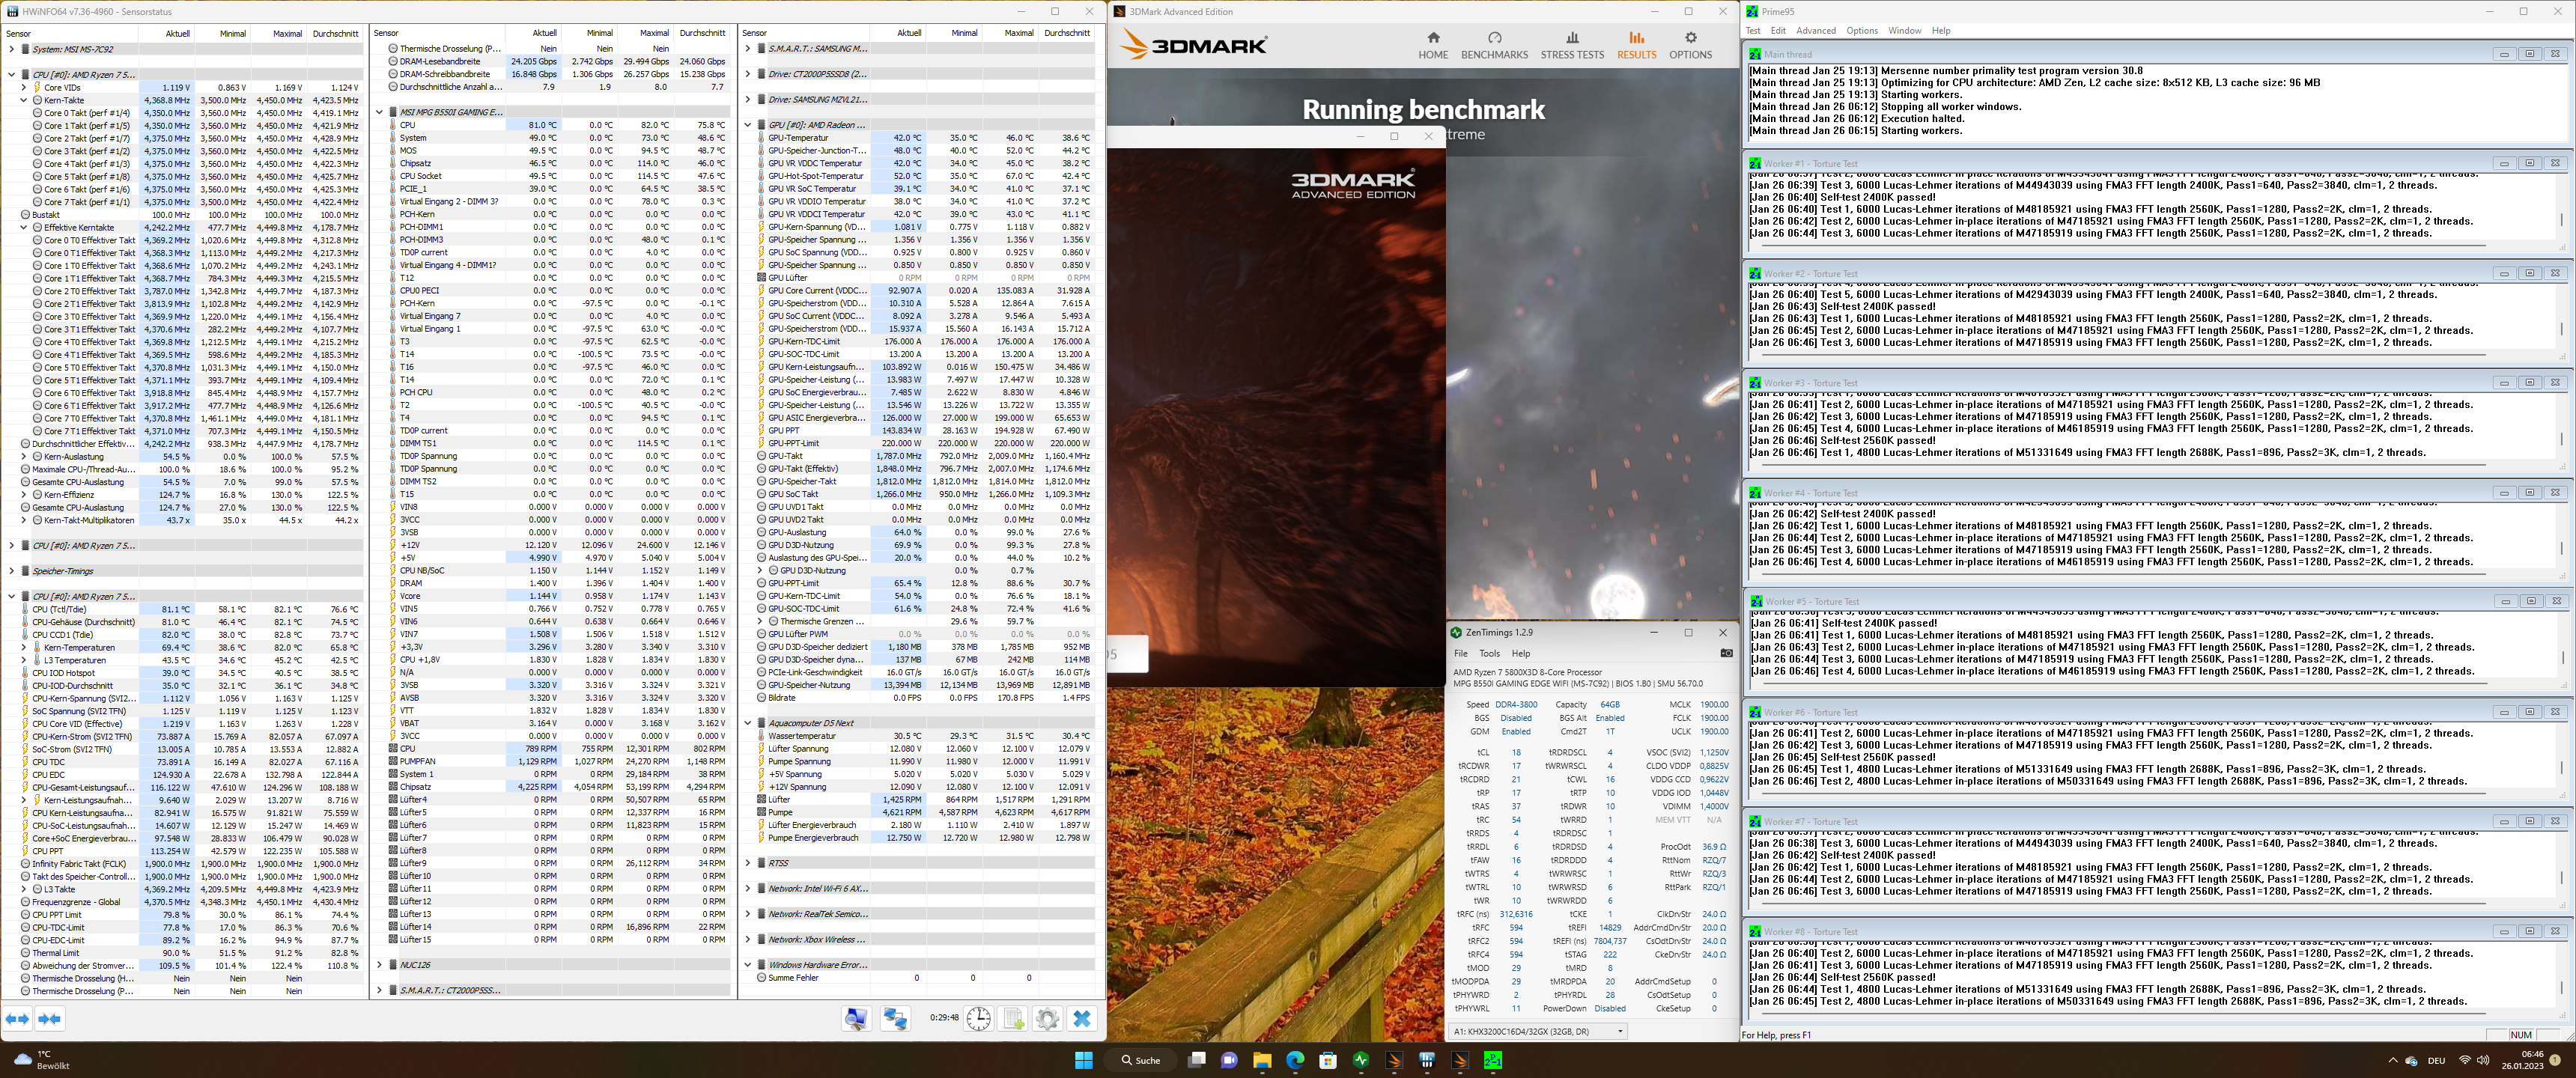Open the 3DMark Options gear tab
The image size is (2576, 1078).
pyautogui.click(x=1690, y=45)
